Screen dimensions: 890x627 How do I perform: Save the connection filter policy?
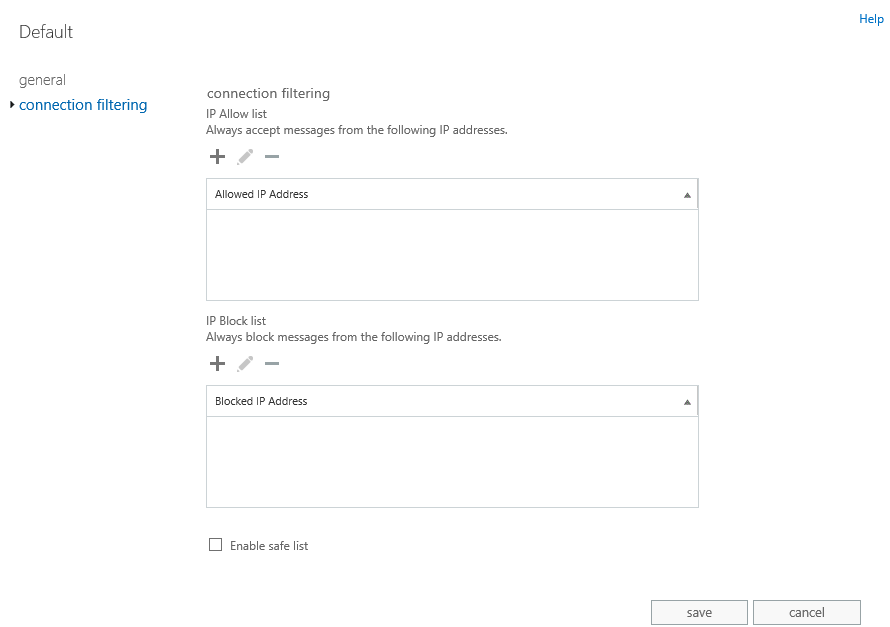coord(699,612)
